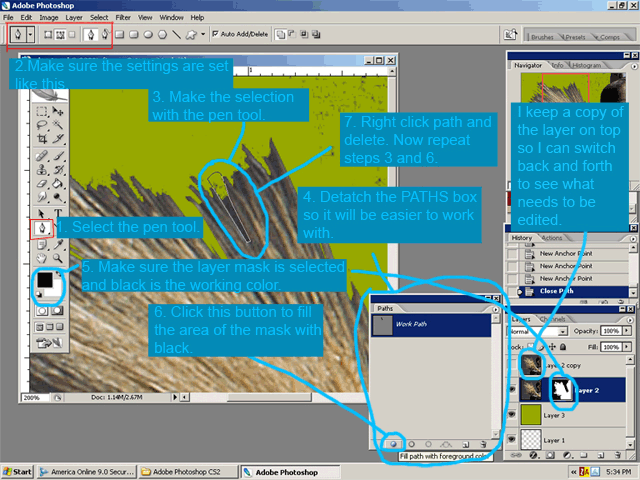Select the History Brush tool

tap(58, 170)
